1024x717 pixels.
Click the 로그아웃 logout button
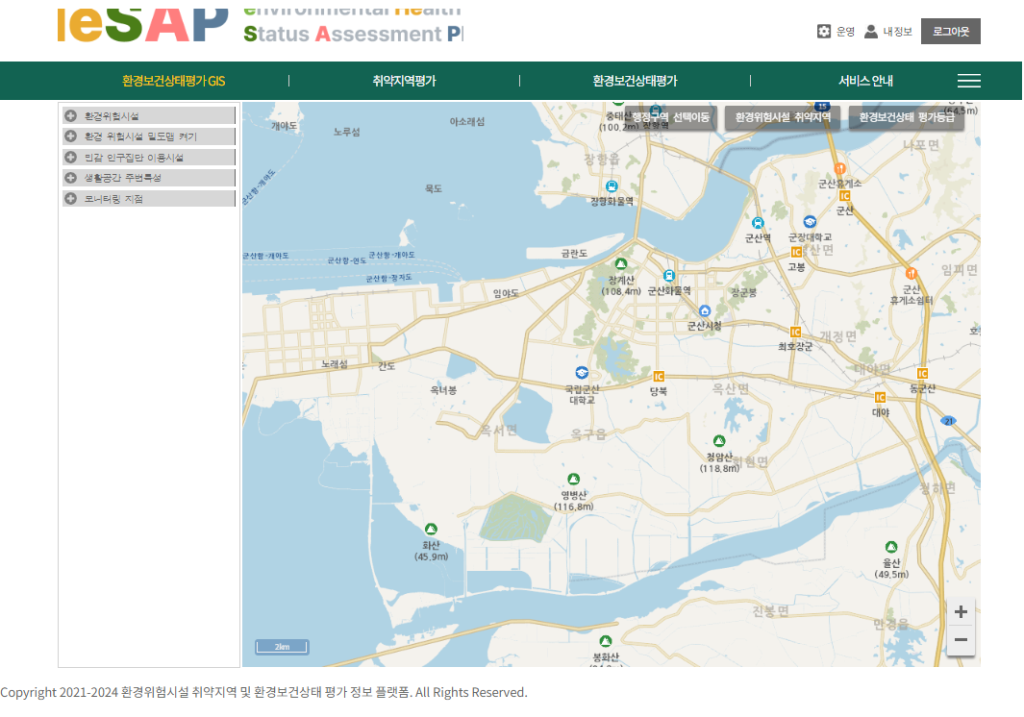click(x=950, y=31)
